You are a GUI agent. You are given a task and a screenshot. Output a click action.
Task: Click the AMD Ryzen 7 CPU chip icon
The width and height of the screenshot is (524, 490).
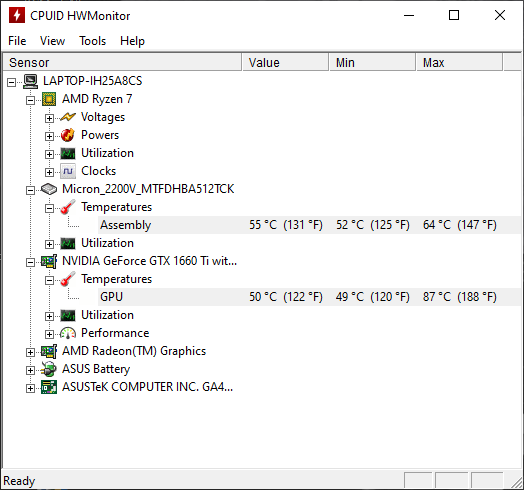click(49, 99)
